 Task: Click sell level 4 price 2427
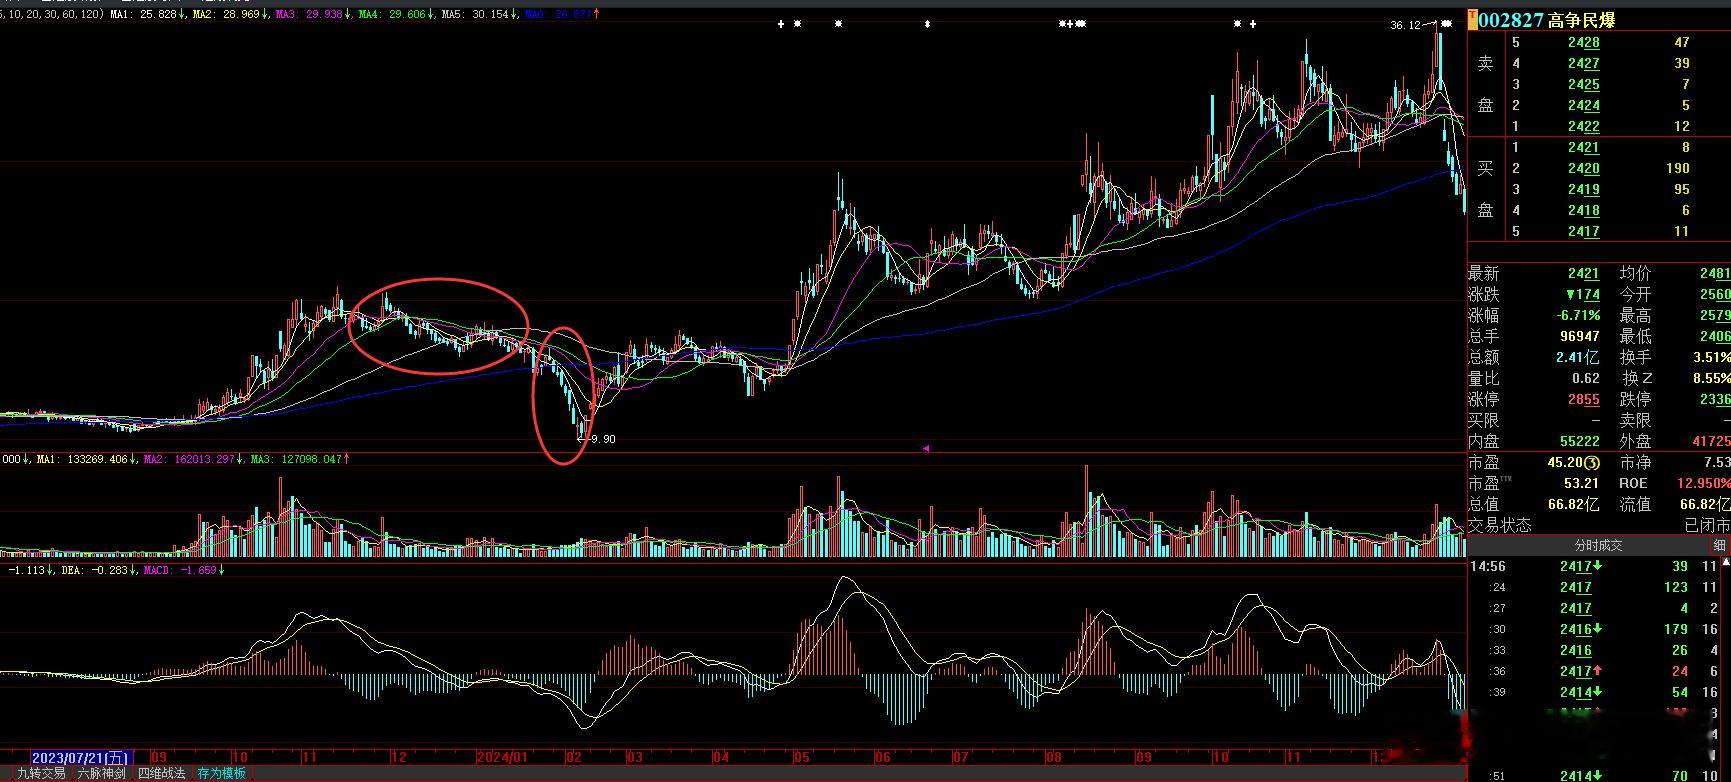1584,63
